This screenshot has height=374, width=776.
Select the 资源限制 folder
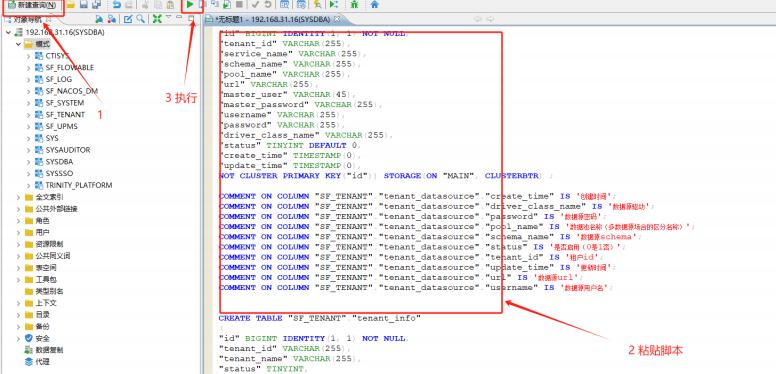point(49,244)
